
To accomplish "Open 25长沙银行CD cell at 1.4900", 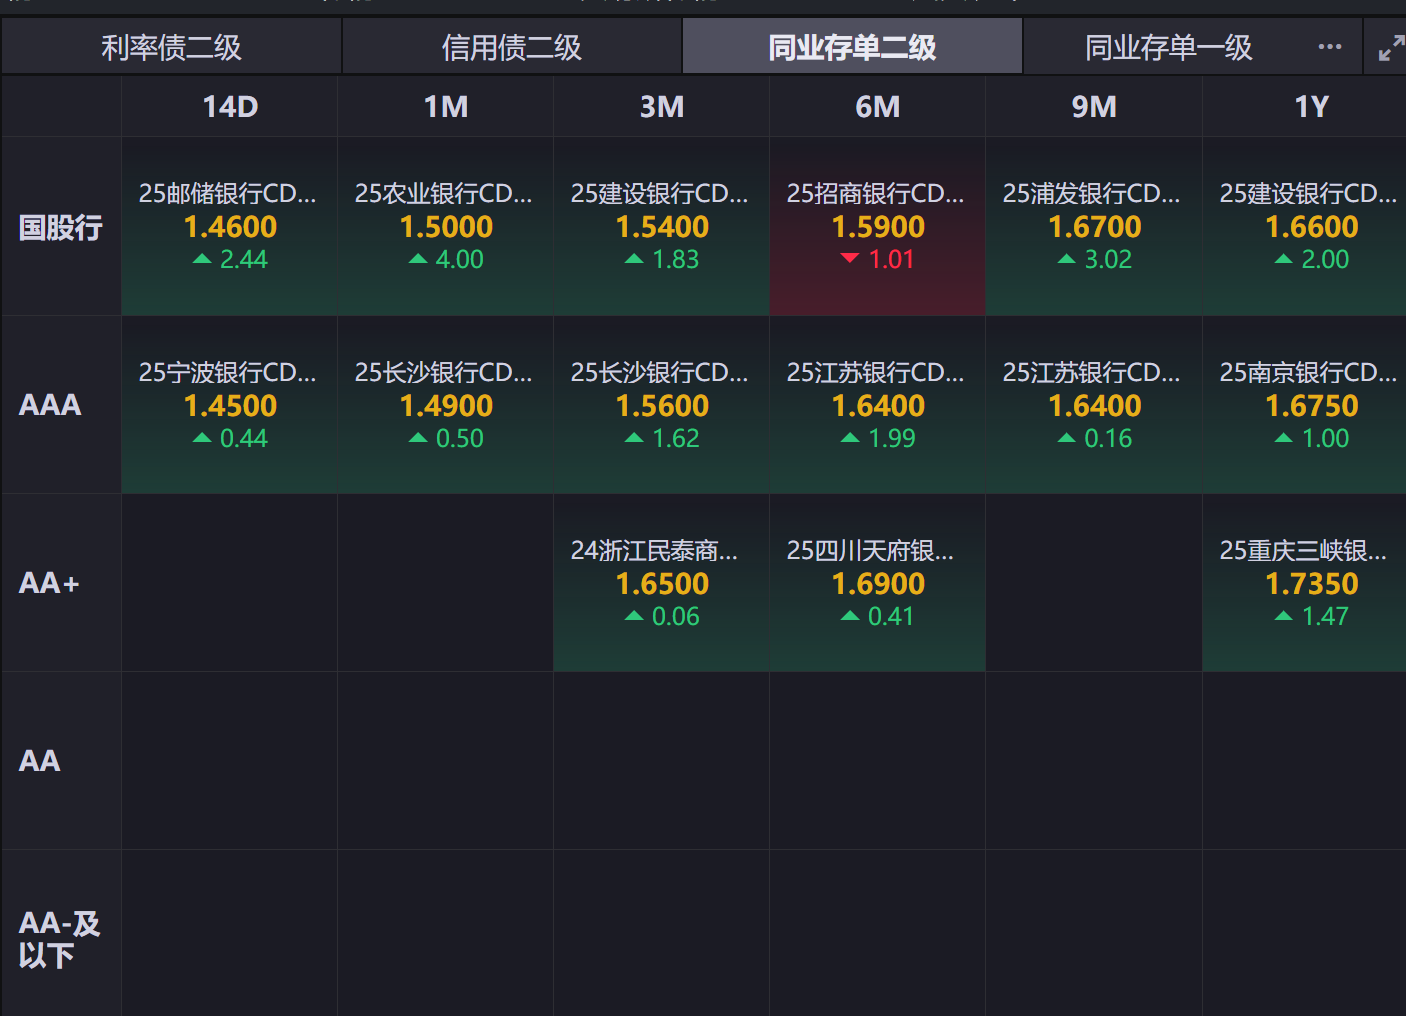I will click(x=446, y=405).
